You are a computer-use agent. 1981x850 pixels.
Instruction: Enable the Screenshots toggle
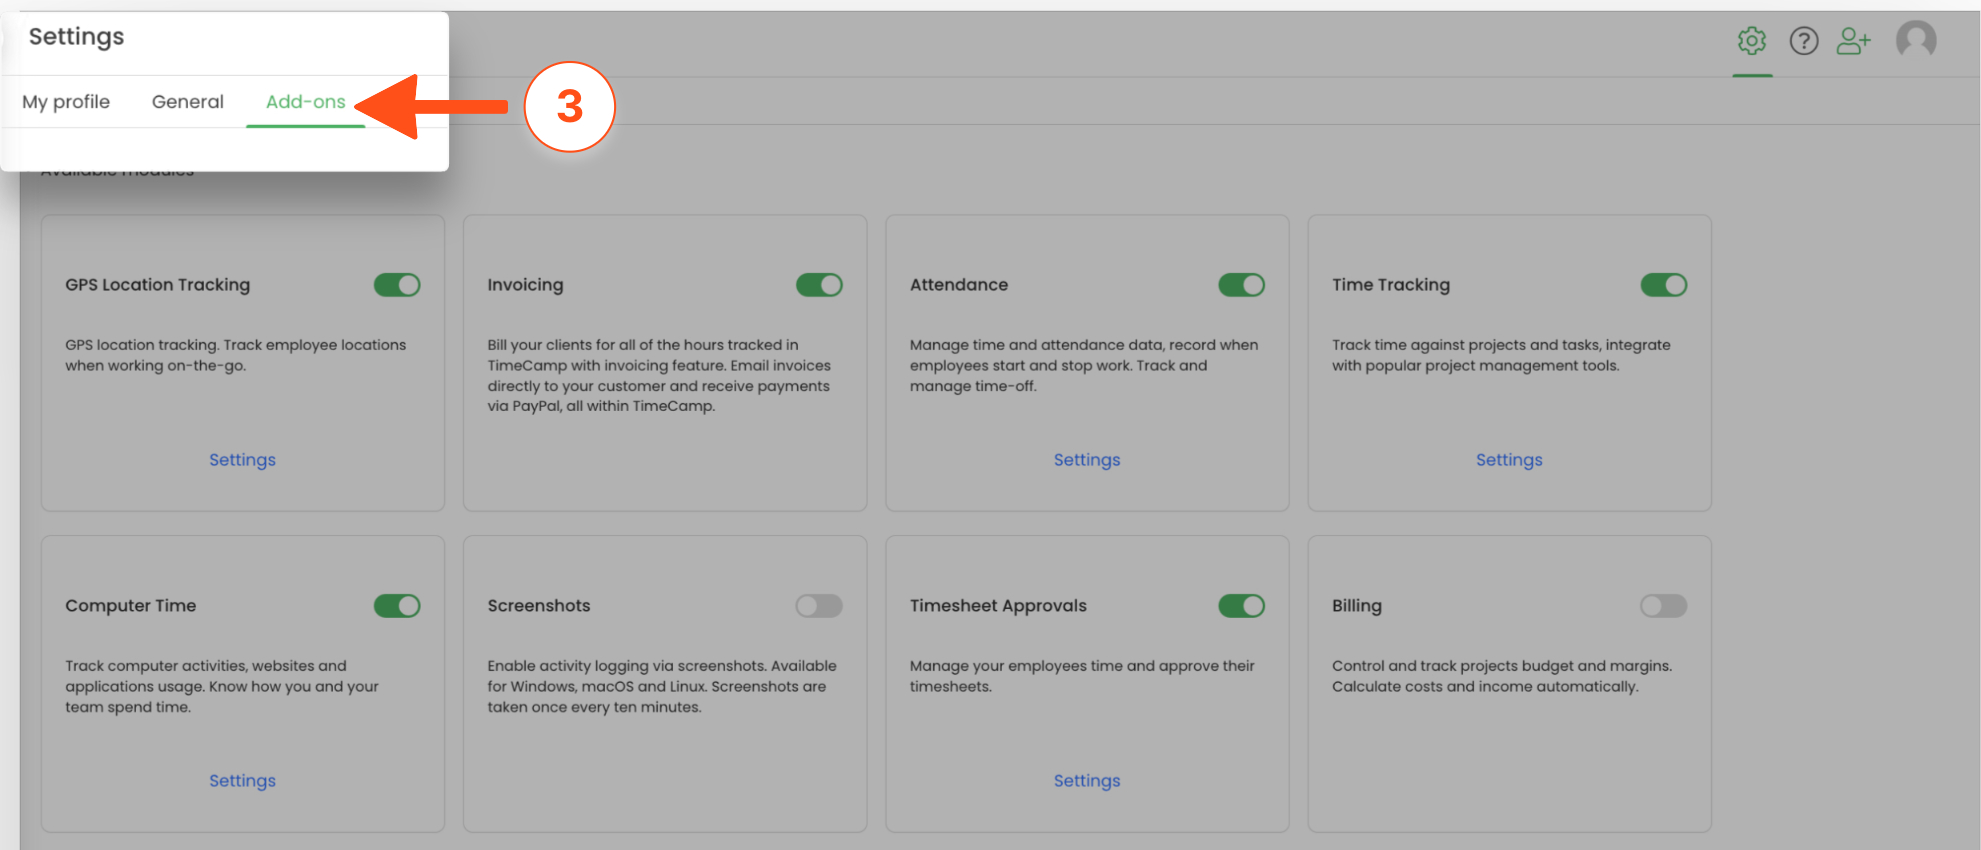click(819, 606)
